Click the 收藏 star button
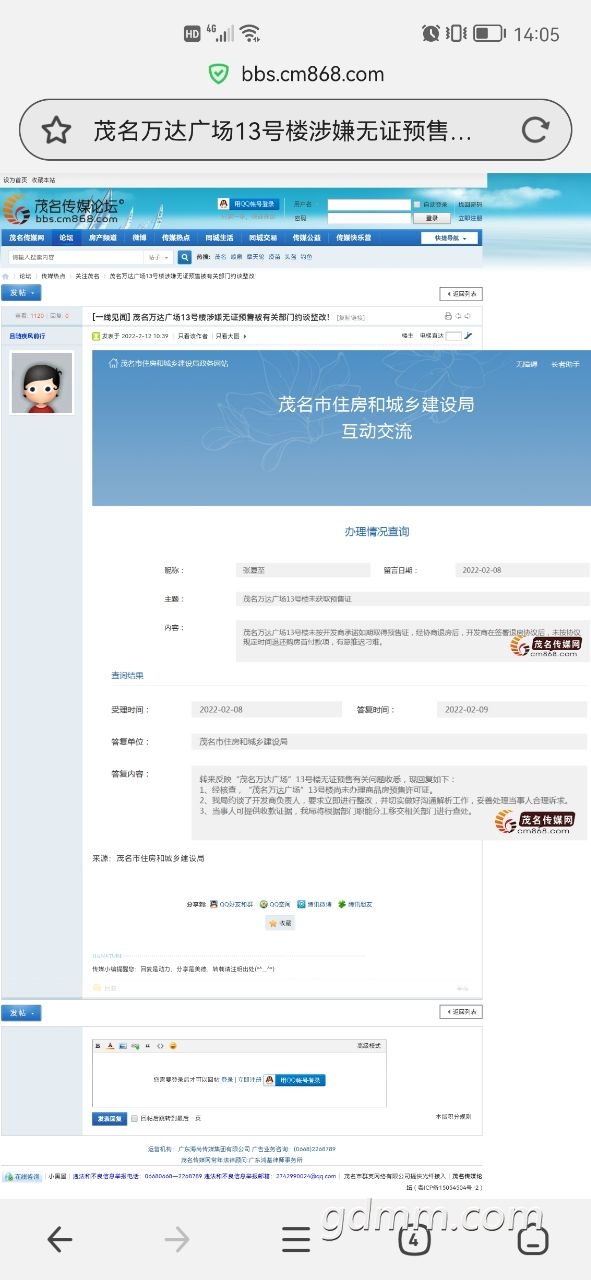 (280, 923)
